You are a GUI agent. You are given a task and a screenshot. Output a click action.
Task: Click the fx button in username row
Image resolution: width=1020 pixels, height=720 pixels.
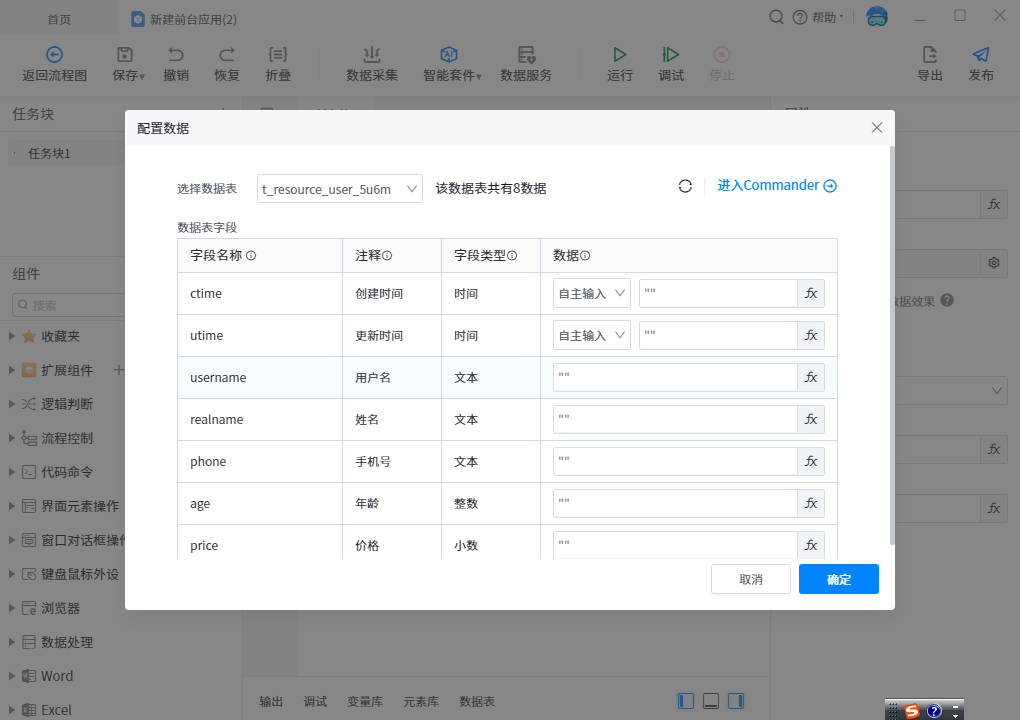click(811, 378)
